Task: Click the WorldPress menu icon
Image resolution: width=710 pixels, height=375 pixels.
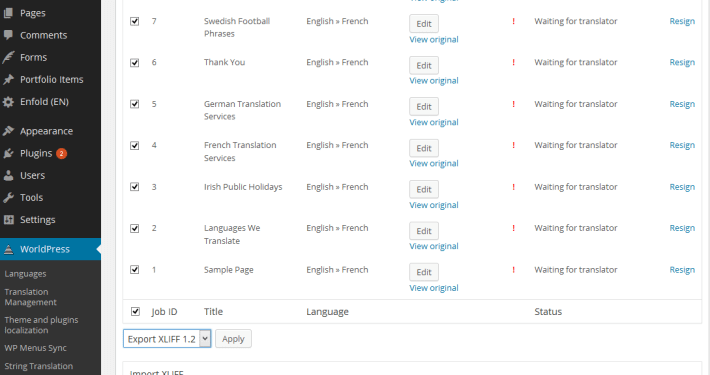Action: coord(8,249)
